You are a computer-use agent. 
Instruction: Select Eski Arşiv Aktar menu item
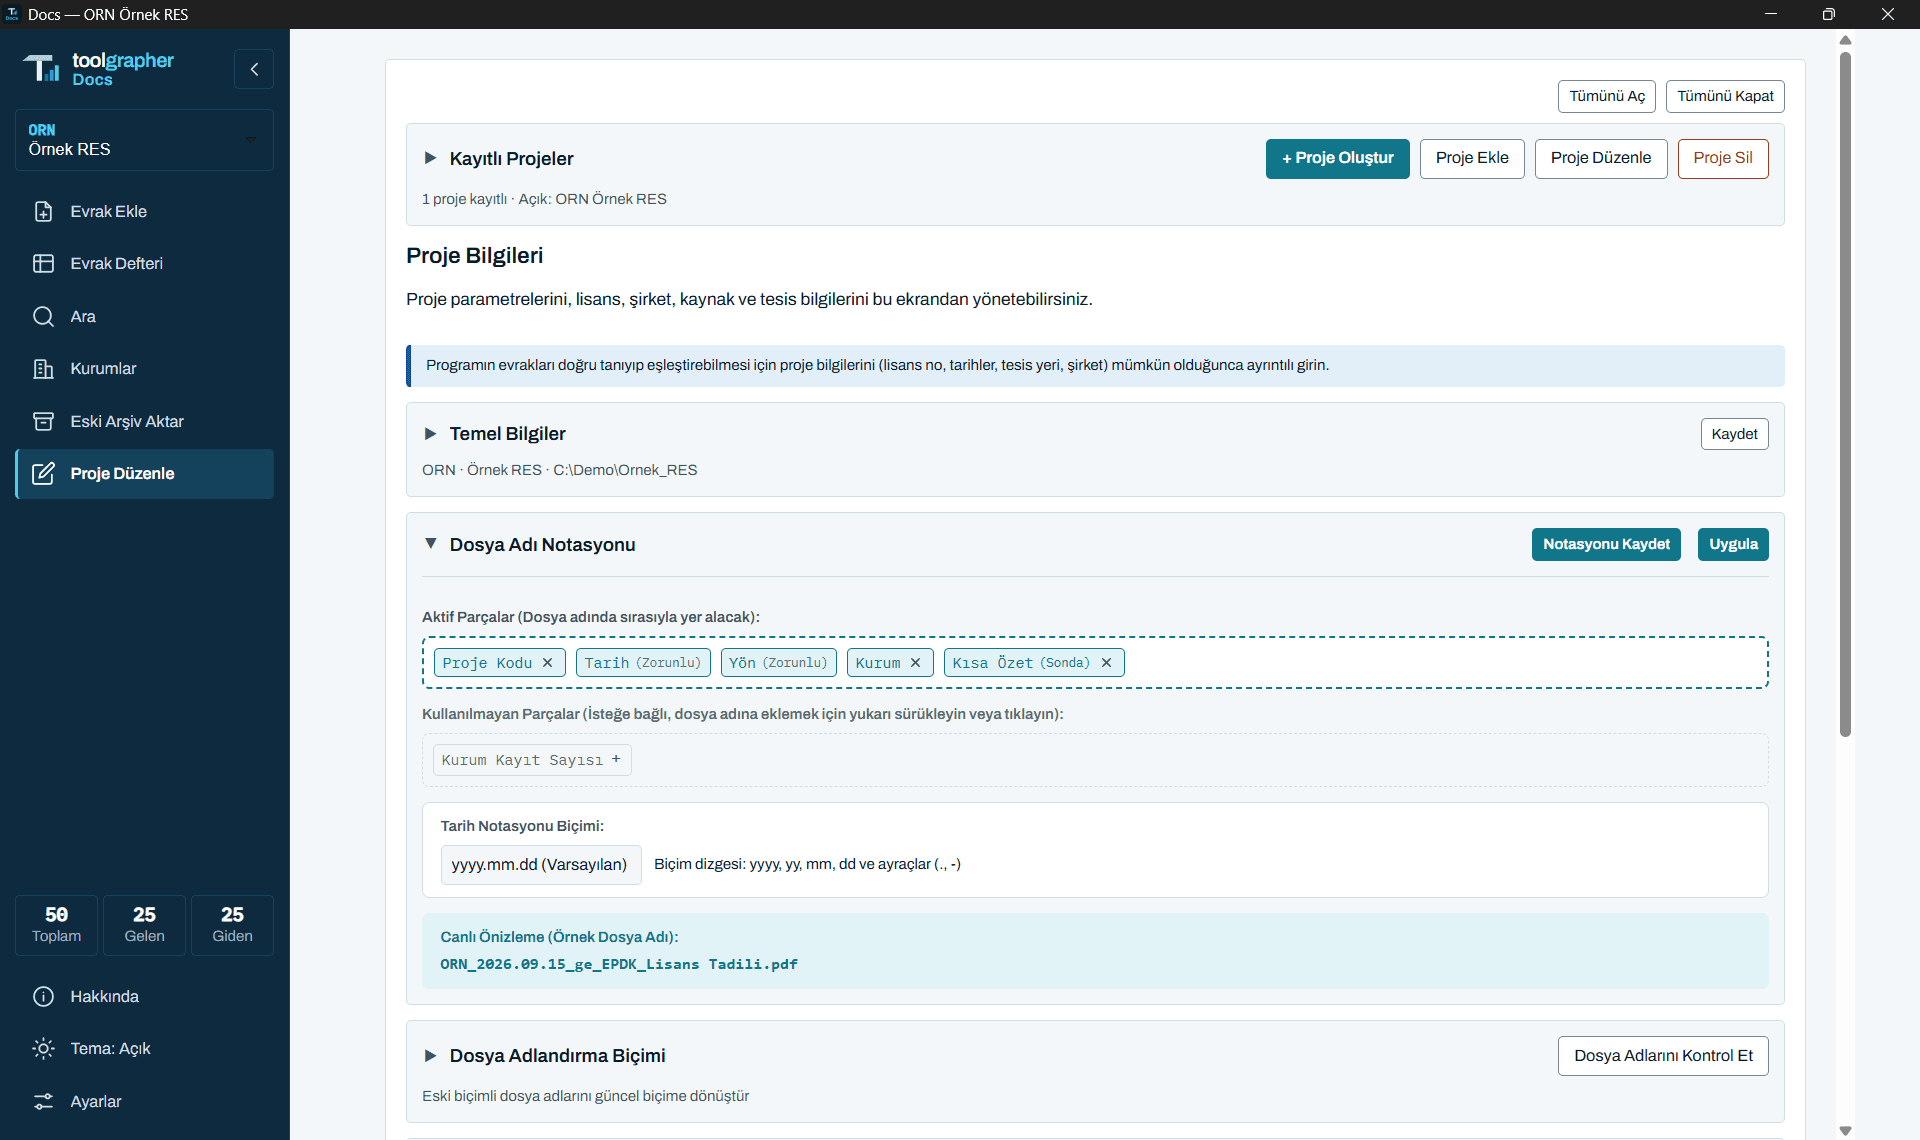[x=144, y=421]
